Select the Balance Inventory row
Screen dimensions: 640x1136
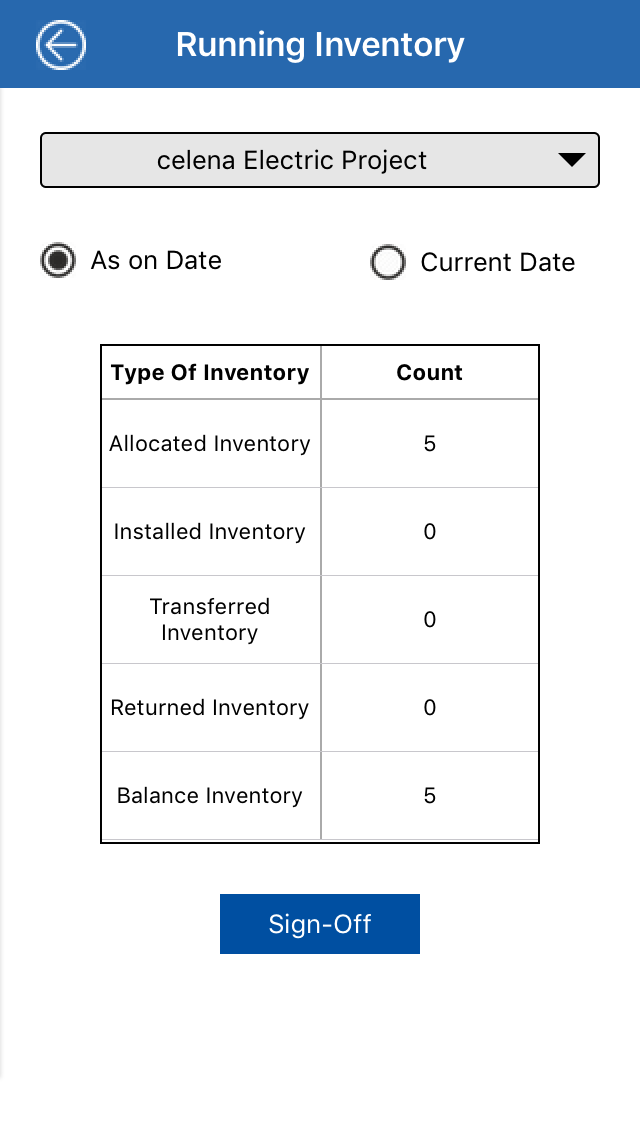tap(210, 796)
